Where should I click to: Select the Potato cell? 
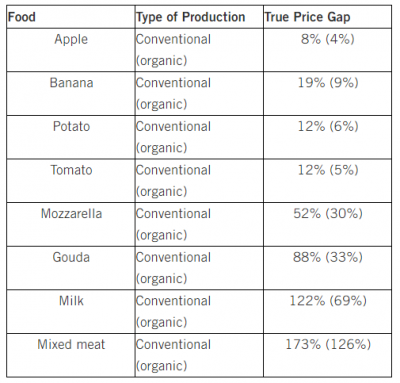click(x=71, y=126)
